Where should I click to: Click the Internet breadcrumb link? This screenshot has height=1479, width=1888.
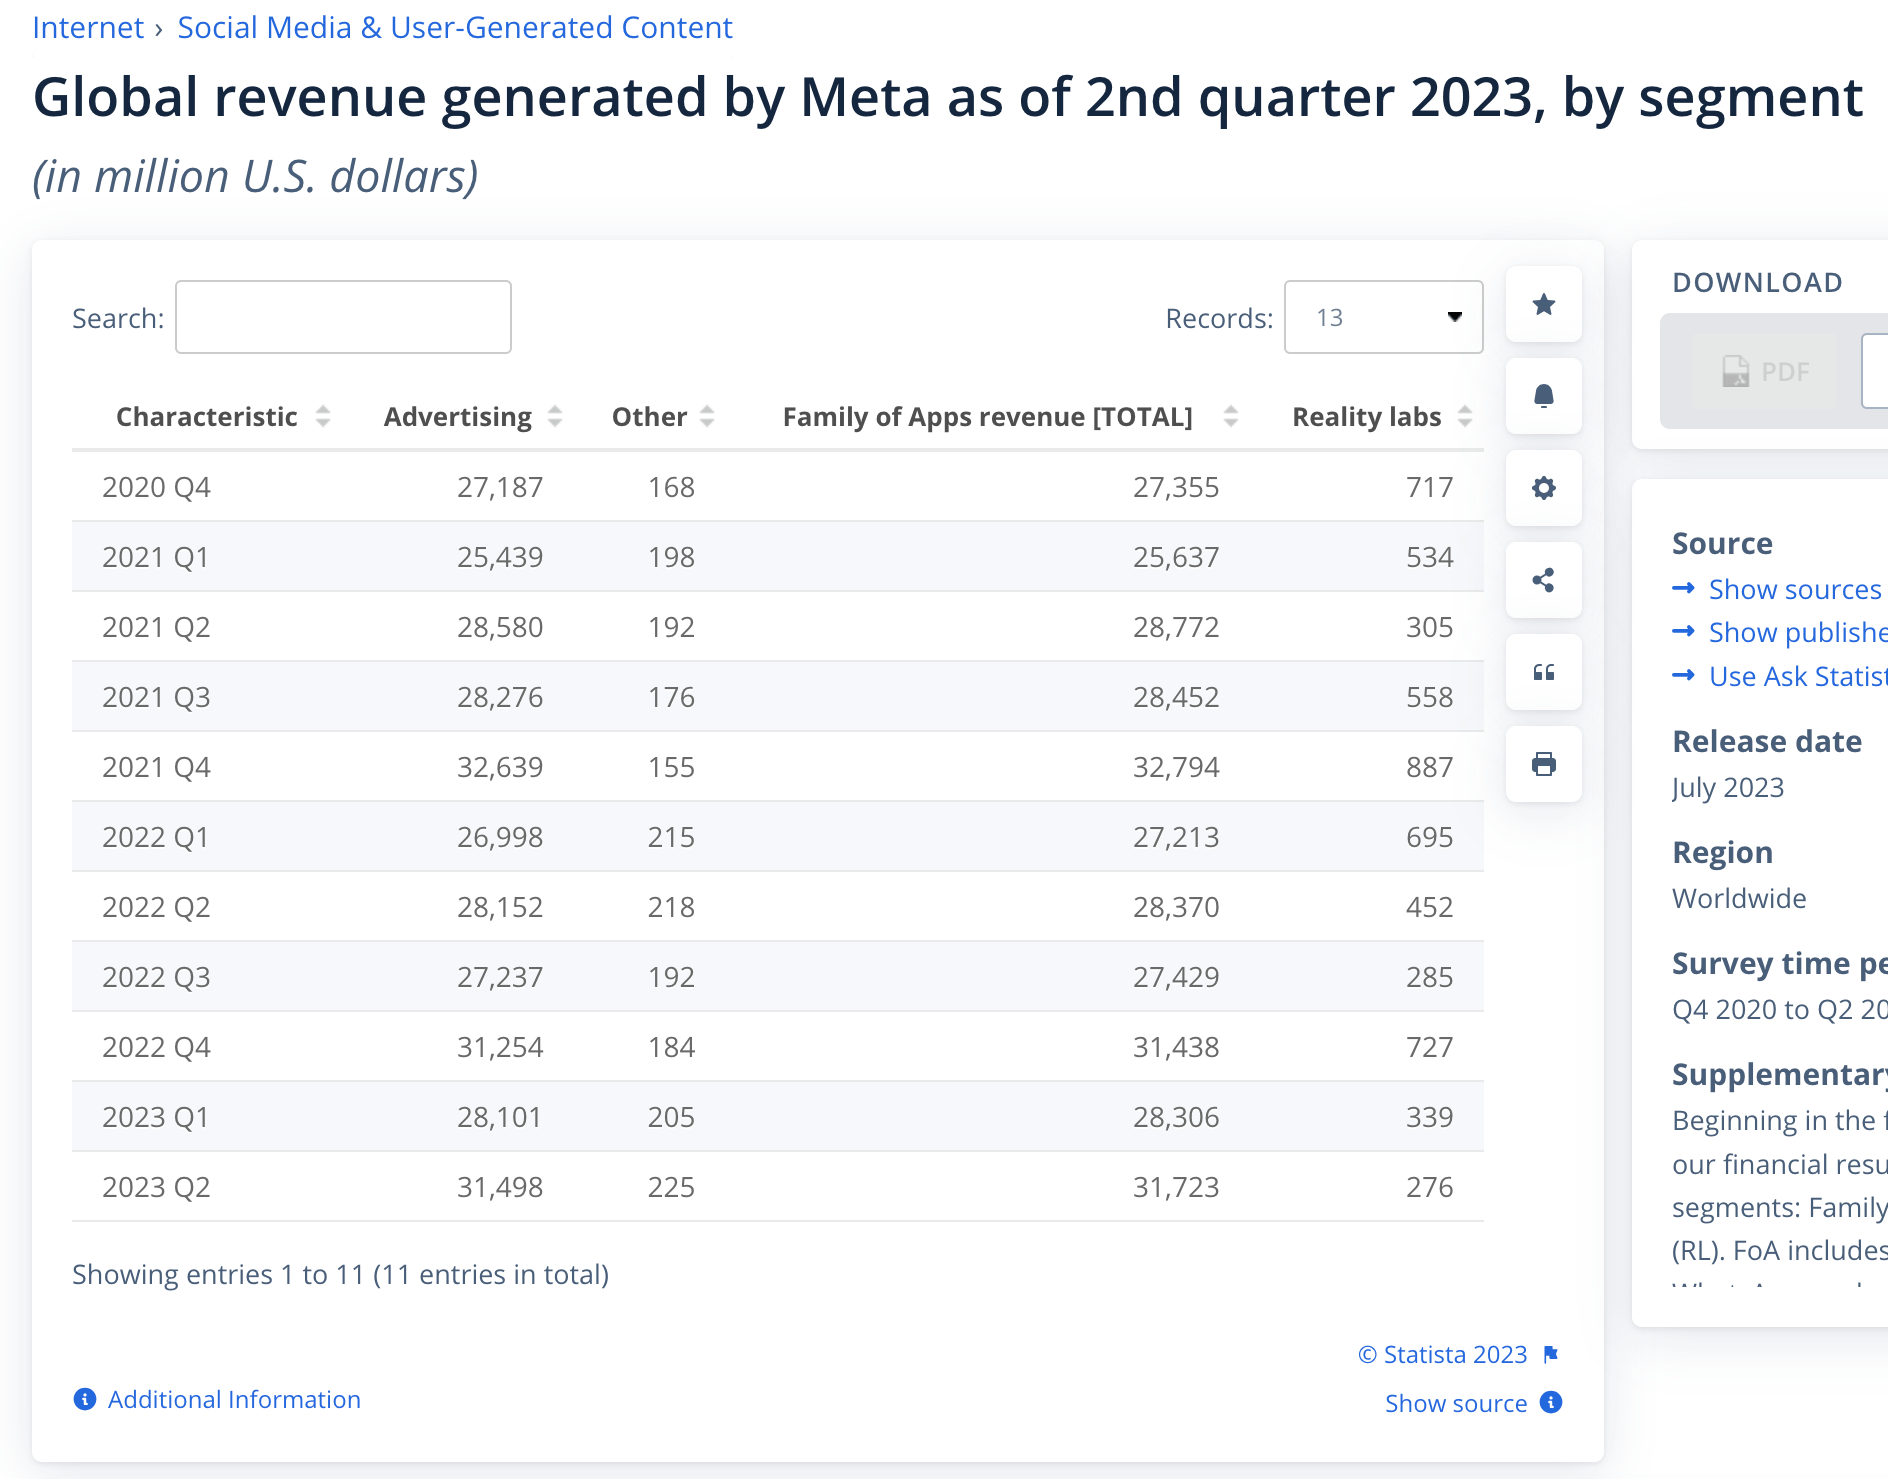[88, 28]
